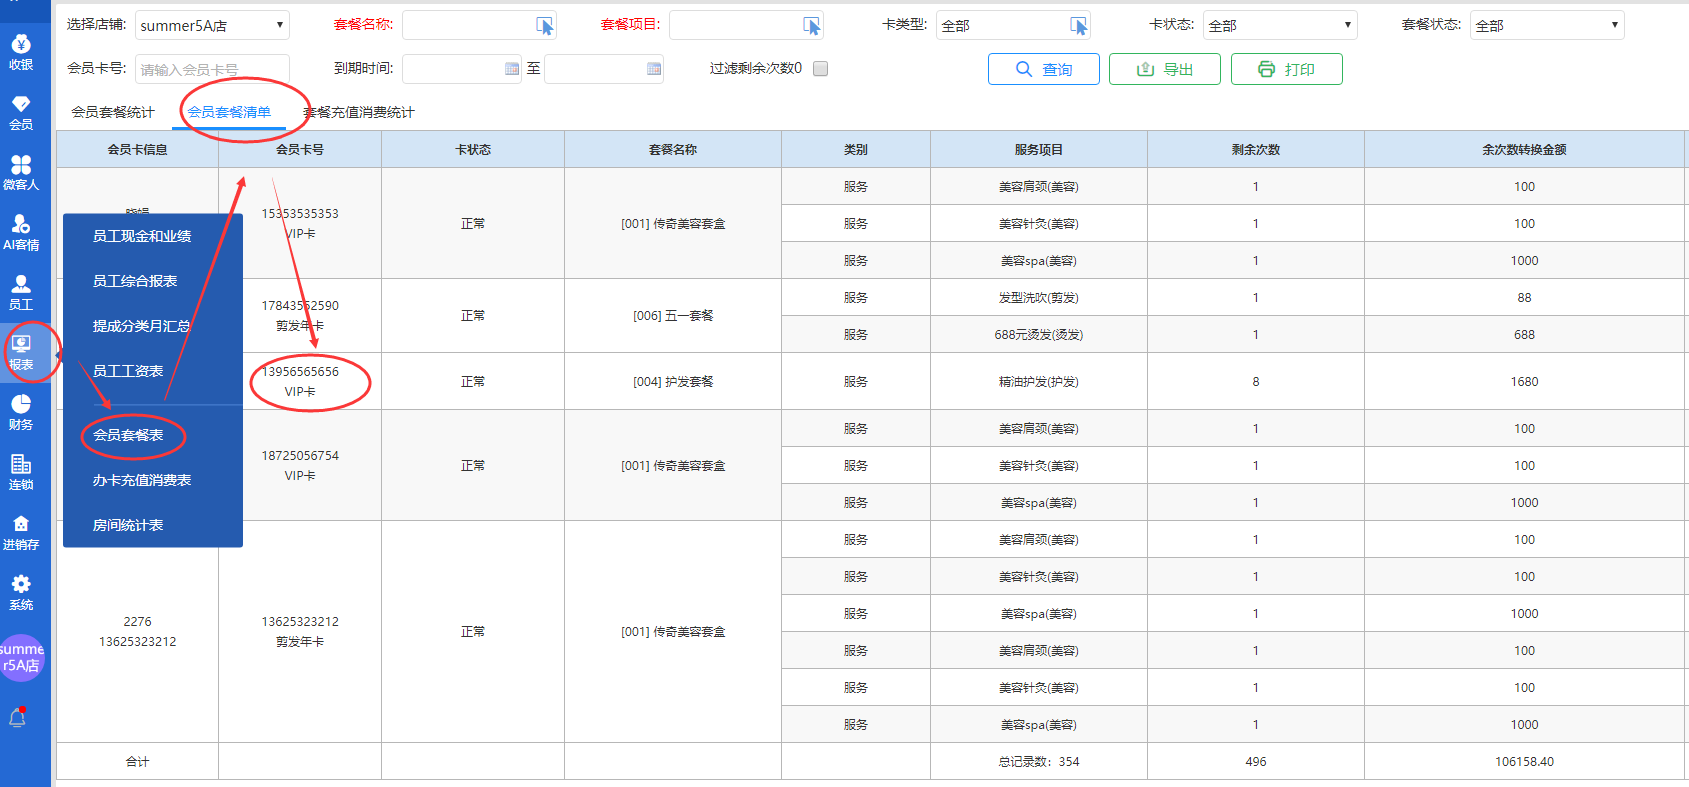Click the 套餐项目 picker icon
1689x787 pixels.
click(x=811, y=26)
